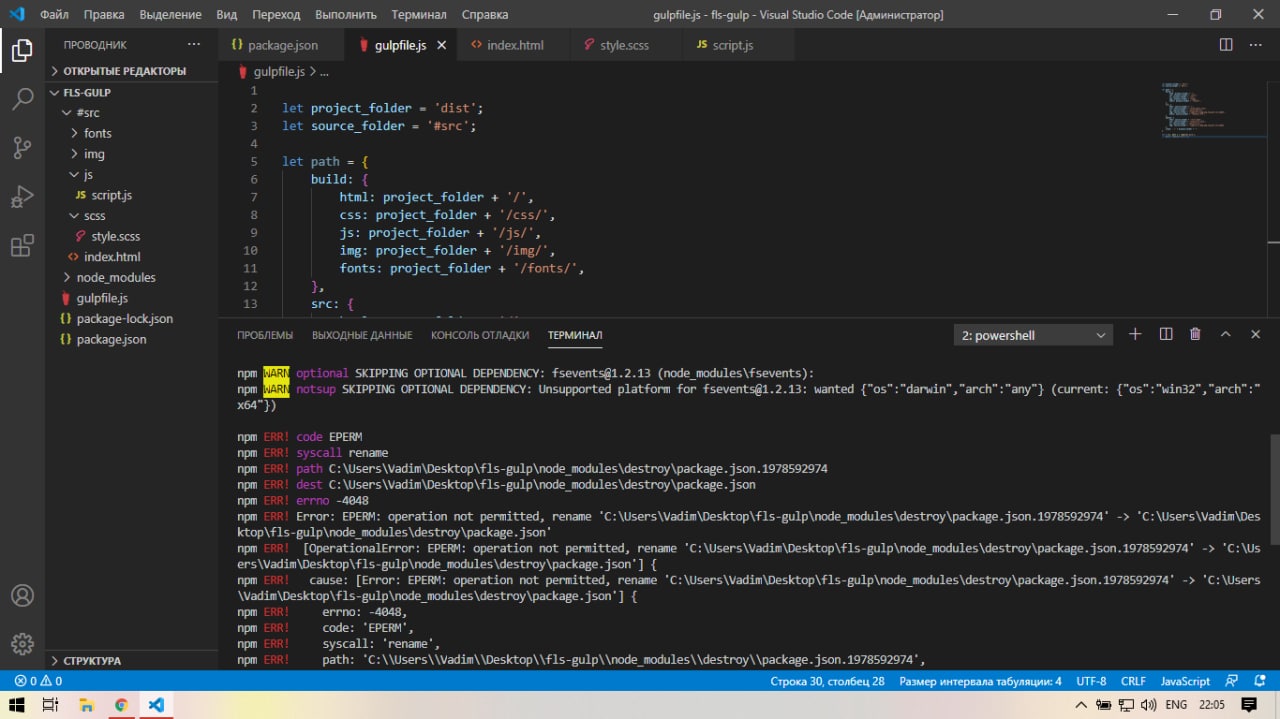Open the Справка menu

click(x=485, y=15)
